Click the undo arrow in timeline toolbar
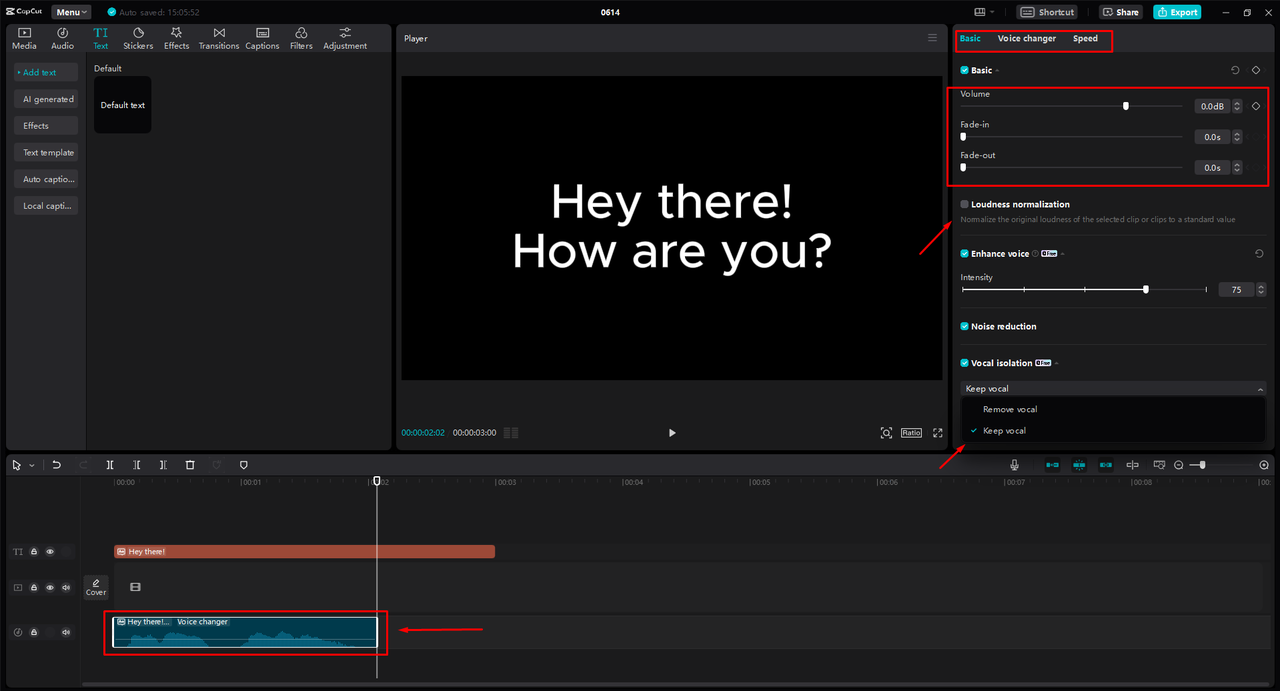This screenshot has height=691, width=1280. click(x=57, y=465)
